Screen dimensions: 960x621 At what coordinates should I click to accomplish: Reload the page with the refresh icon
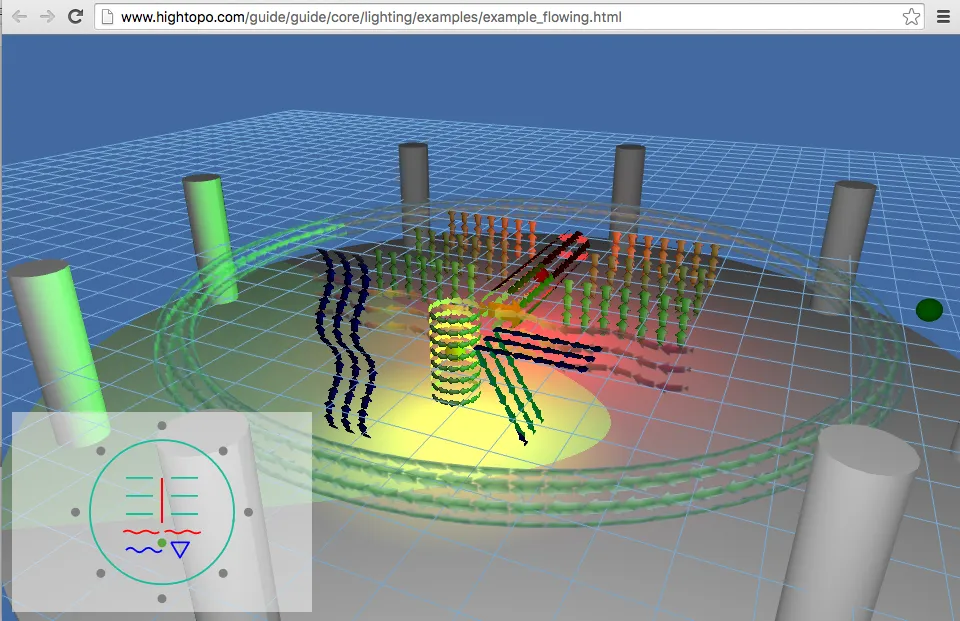click(x=75, y=16)
